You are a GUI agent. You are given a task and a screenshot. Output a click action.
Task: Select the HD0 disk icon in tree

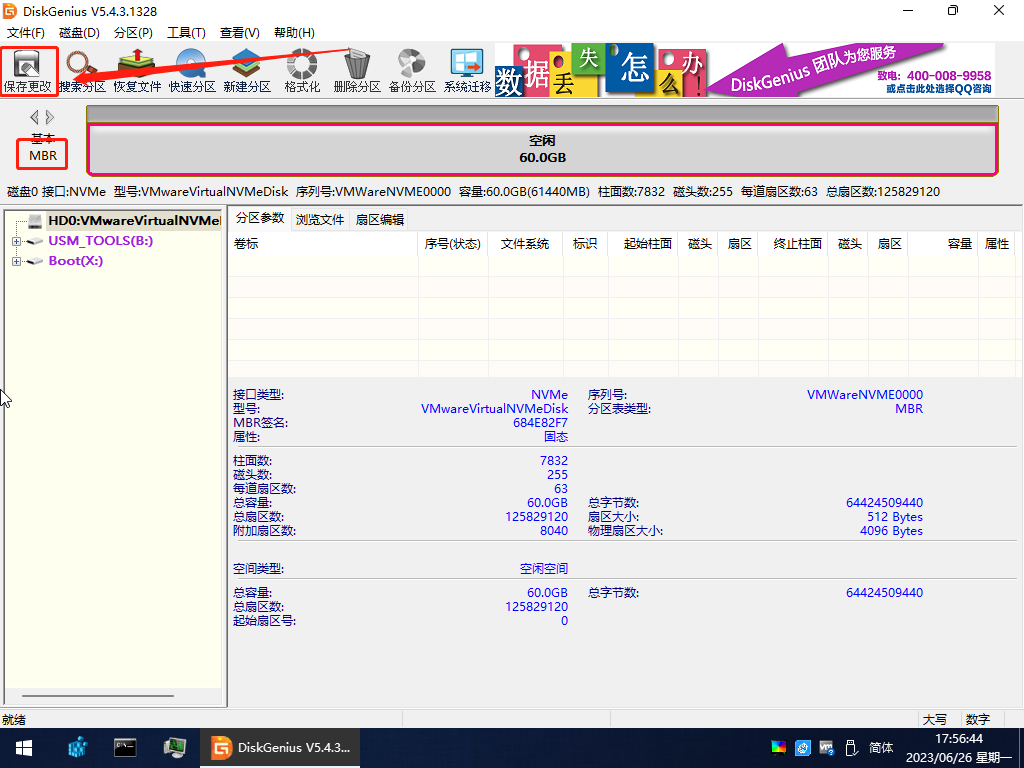coord(35,221)
